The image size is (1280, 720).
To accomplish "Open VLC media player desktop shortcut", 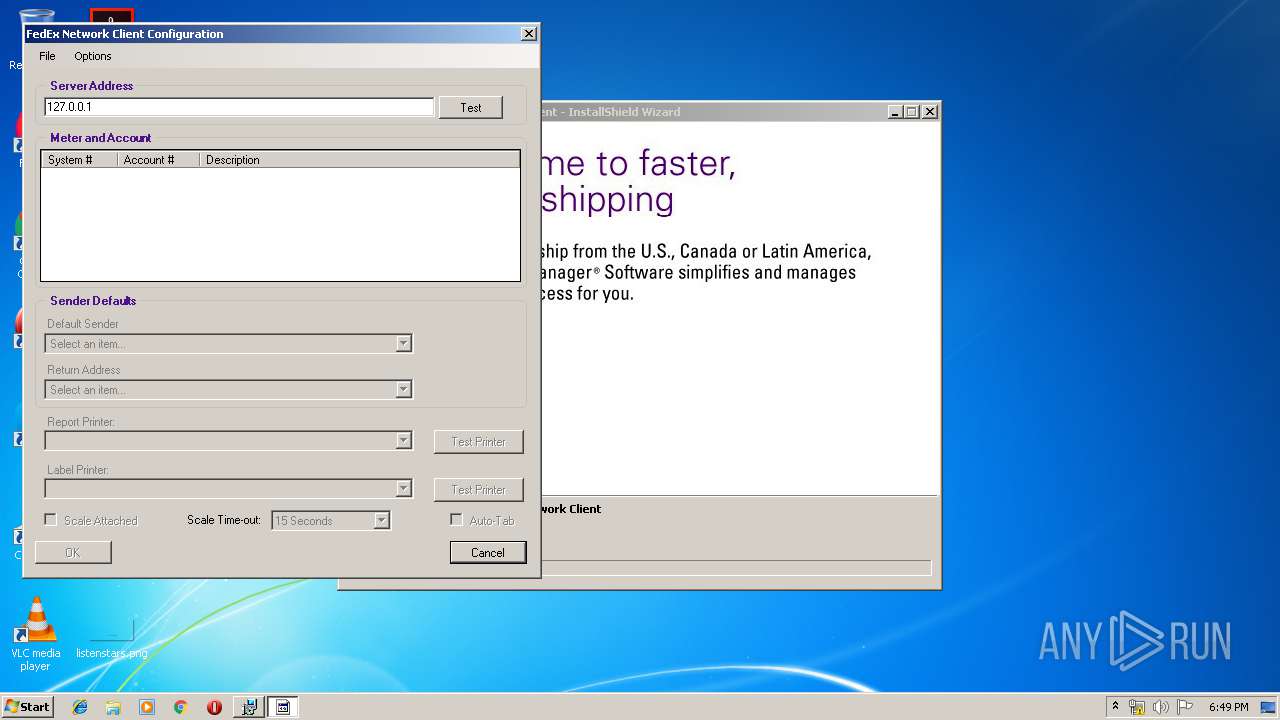I will (x=36, y=634).
